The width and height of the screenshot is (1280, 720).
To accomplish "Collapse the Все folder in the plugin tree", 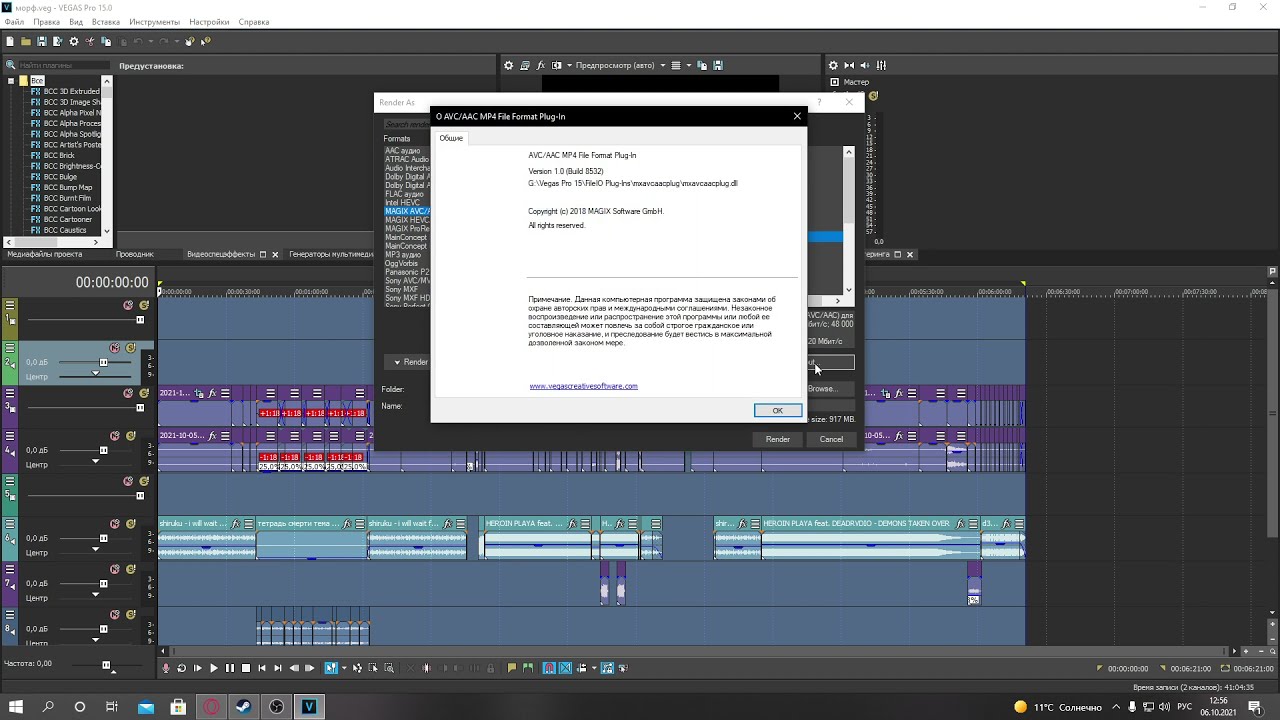I will point(11,80).
